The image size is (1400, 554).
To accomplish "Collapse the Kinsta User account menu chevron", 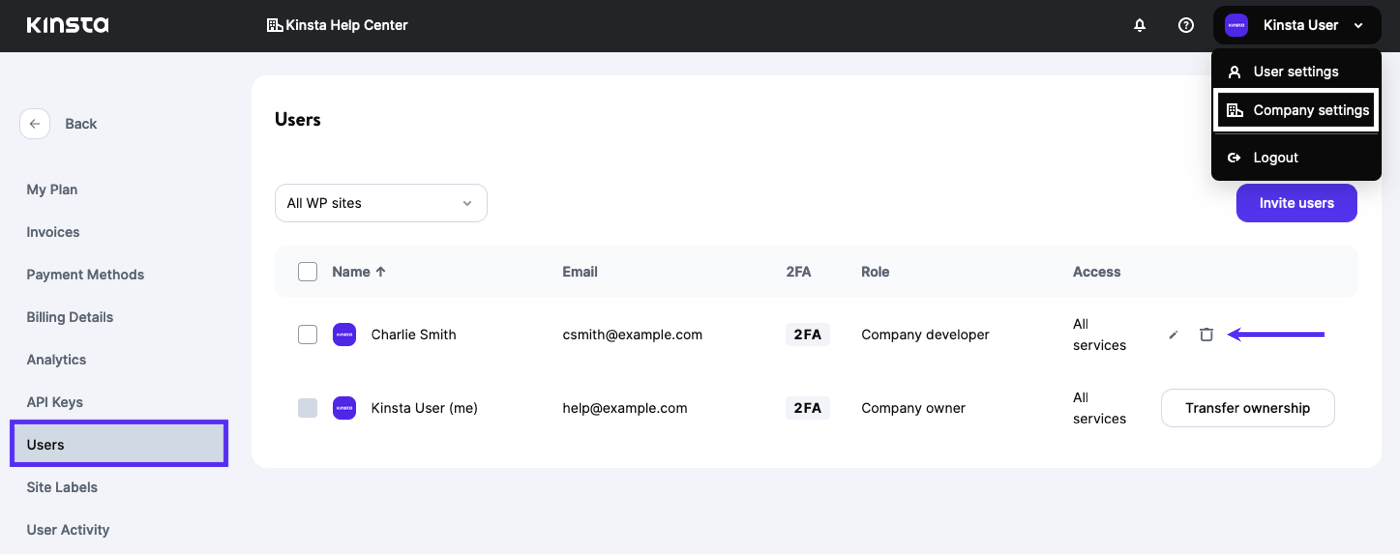I will tap(1358, 26).
